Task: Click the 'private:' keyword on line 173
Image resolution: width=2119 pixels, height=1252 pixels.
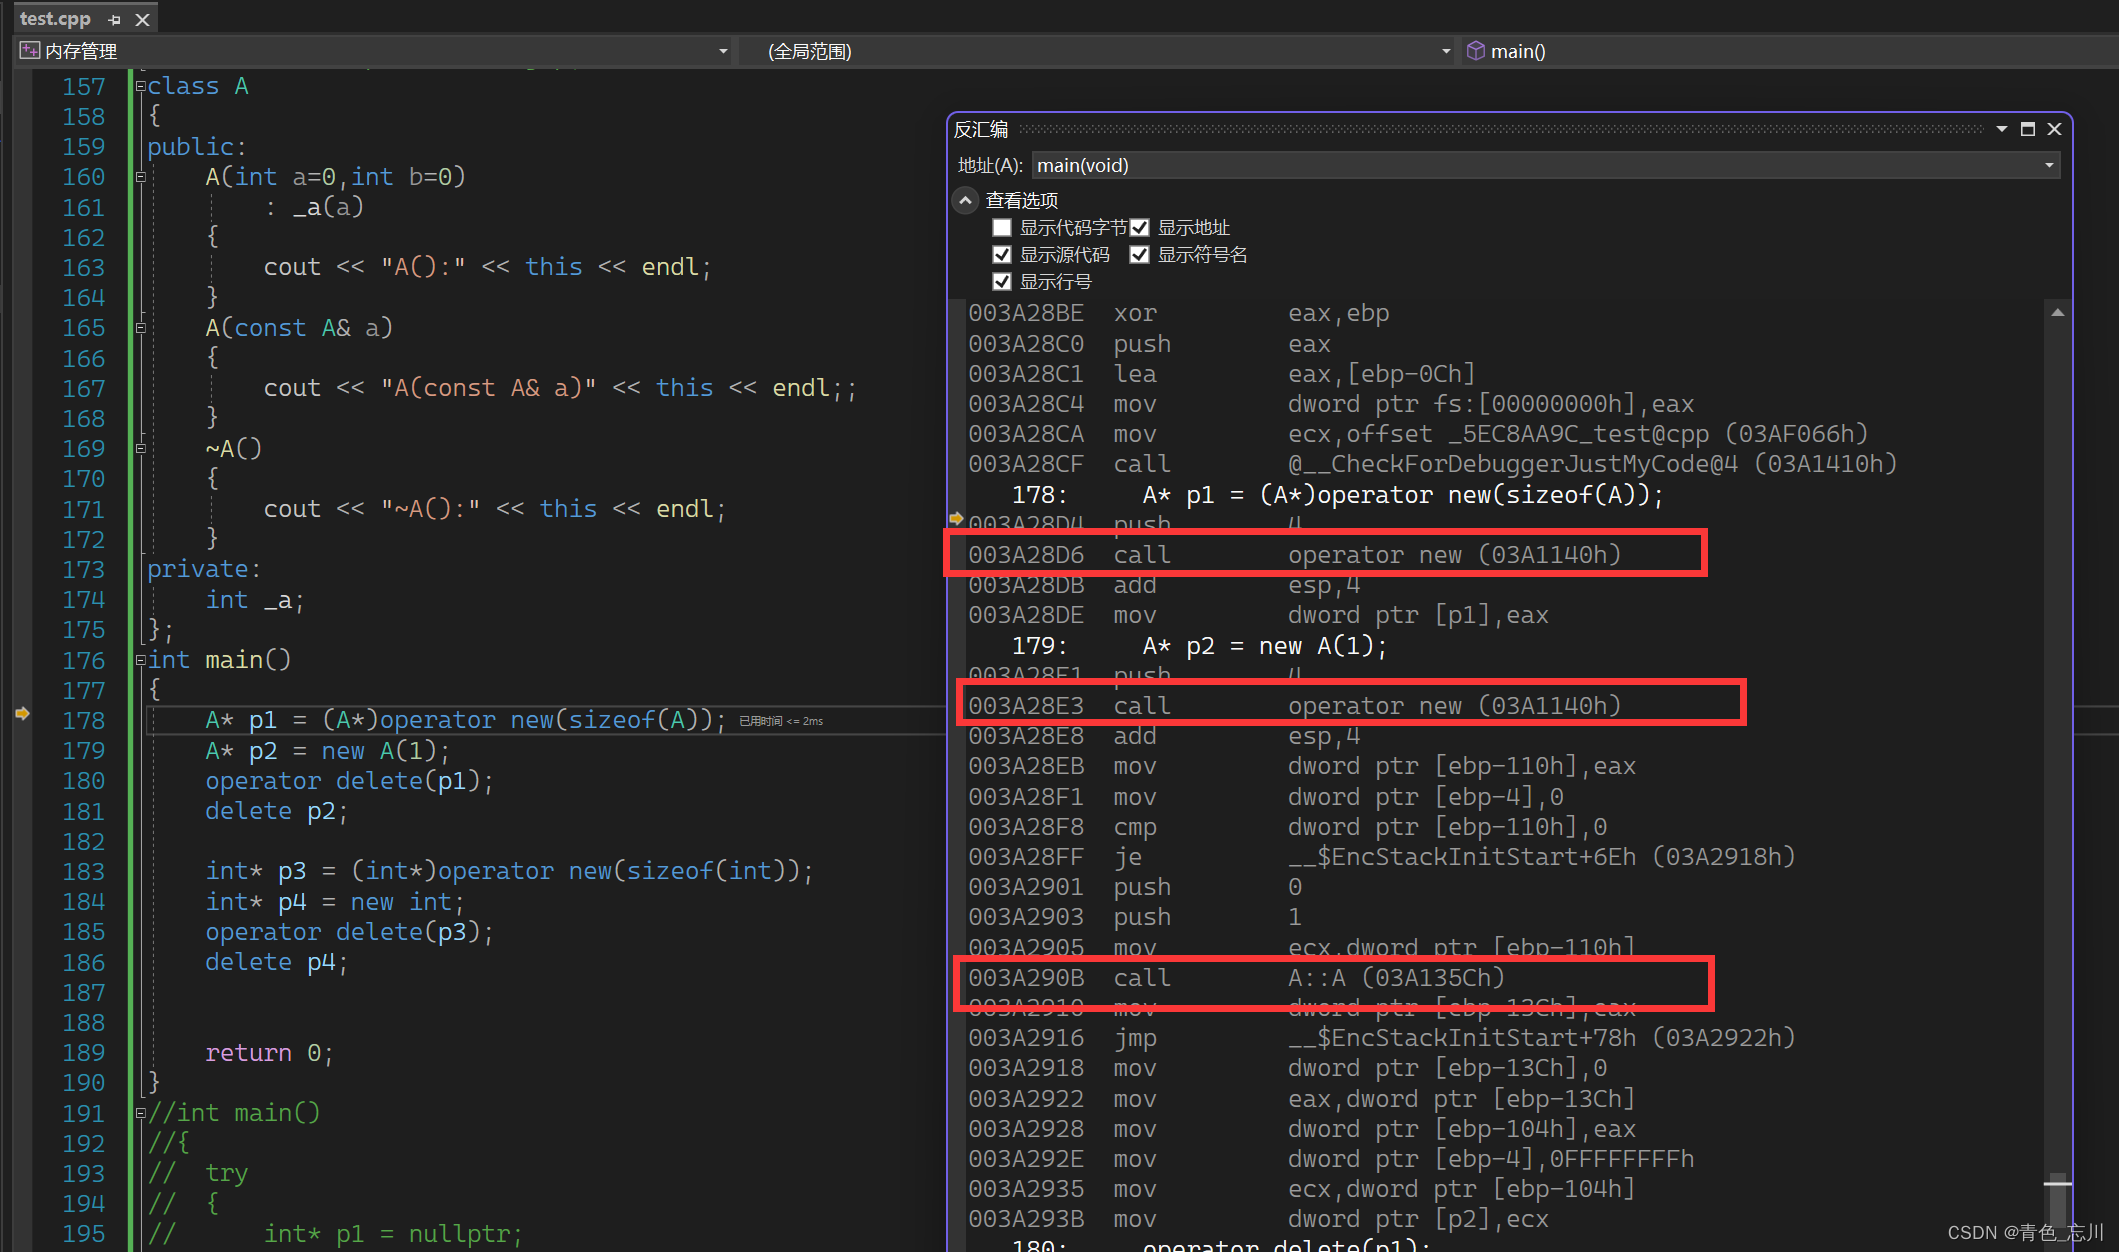Action: click(204, 569)
